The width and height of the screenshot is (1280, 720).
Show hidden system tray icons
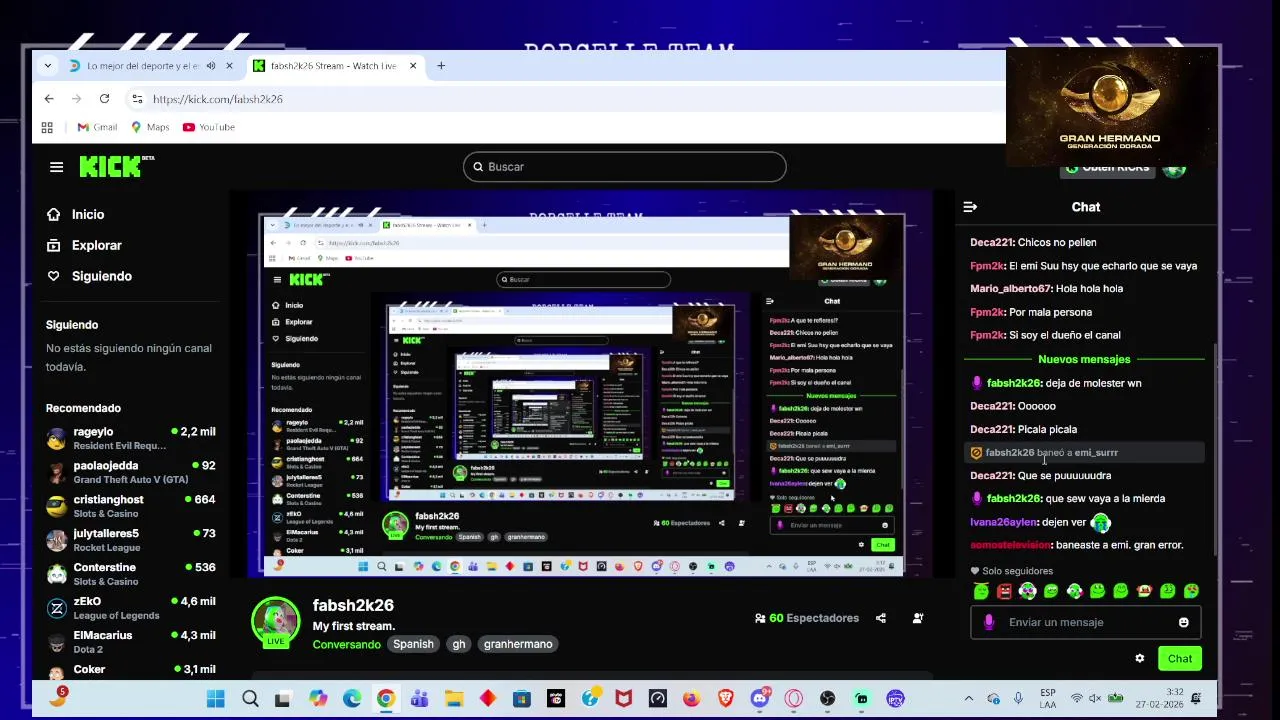pos(968,699)
